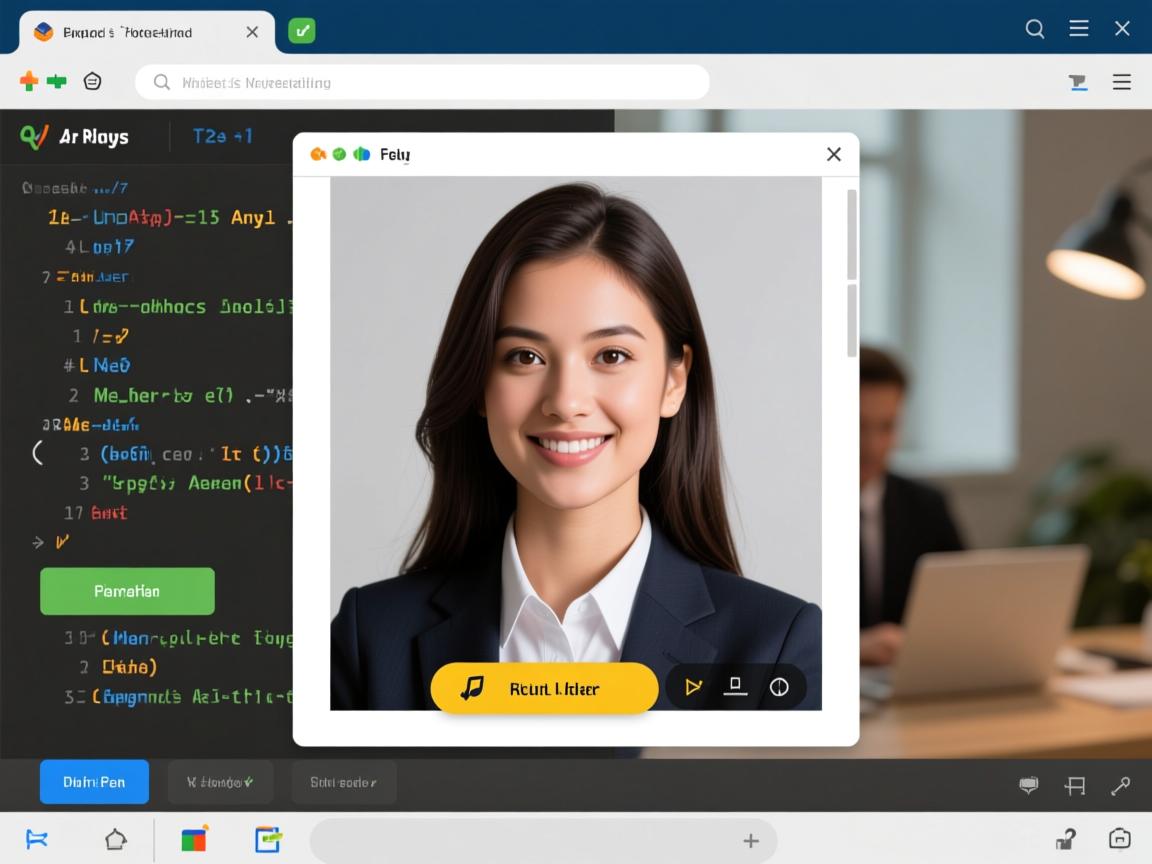Screen dimensions: 1152x864
Task: Click the hexagon icon left of search field
Action: pyautogui.click(x=92, y=82)
